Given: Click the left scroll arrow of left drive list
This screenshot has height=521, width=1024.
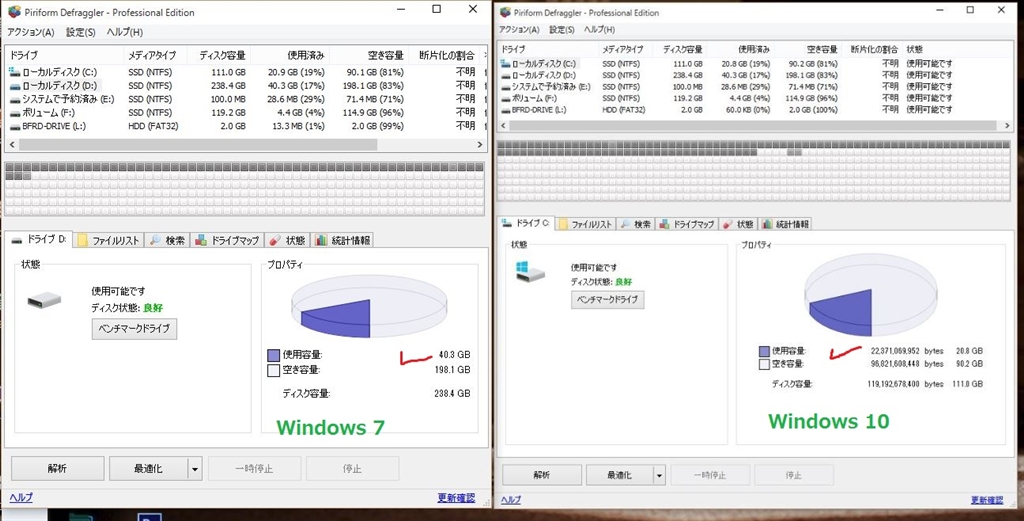Looking at the screenshot, I should [12, 144].
